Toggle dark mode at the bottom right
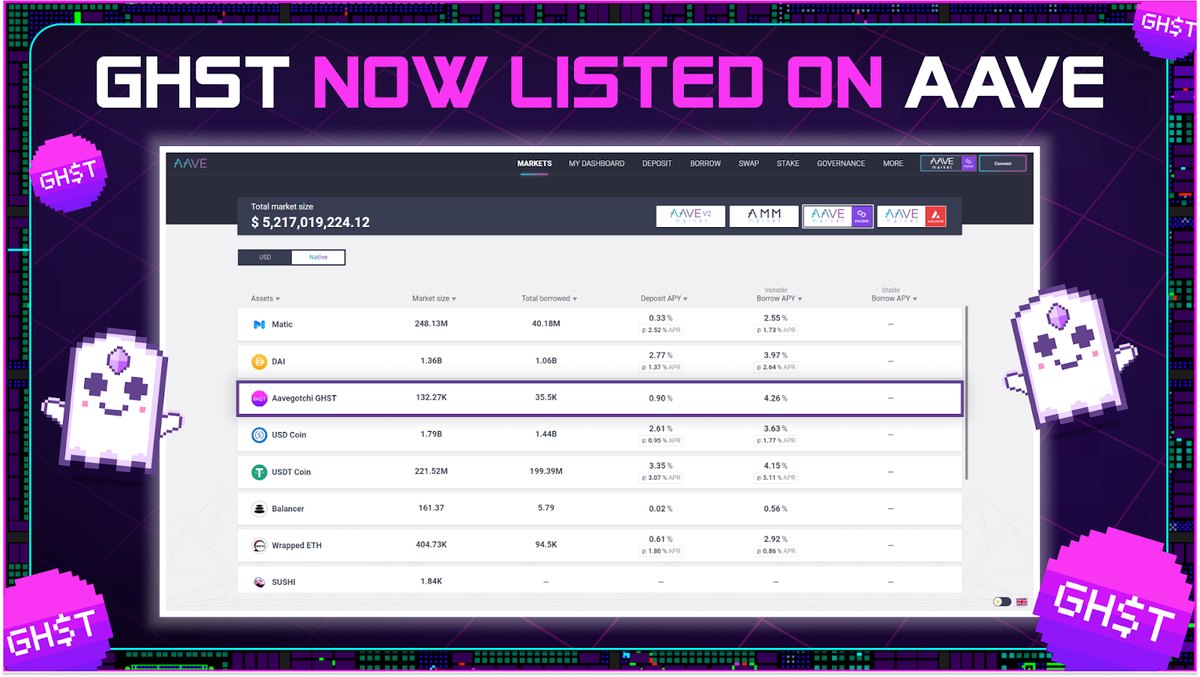Viewport: 1200px width, 677px height. point(1002,602)
